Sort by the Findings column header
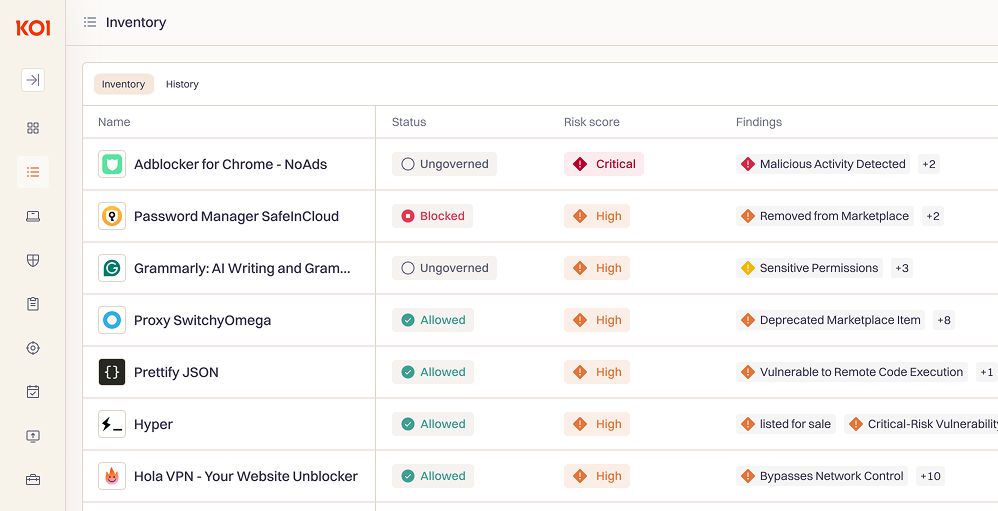The width and height of the screenshot is (998, 511). [759, 122]
